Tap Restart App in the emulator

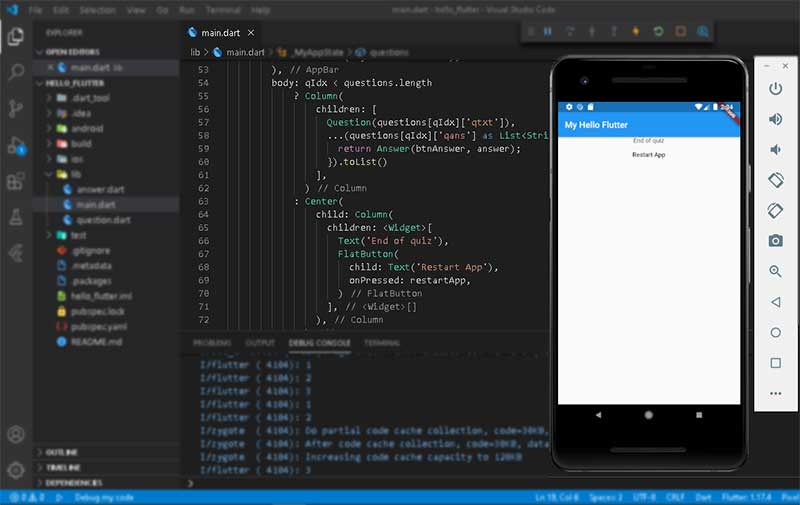pyautogui.click(x=648, y=155)
